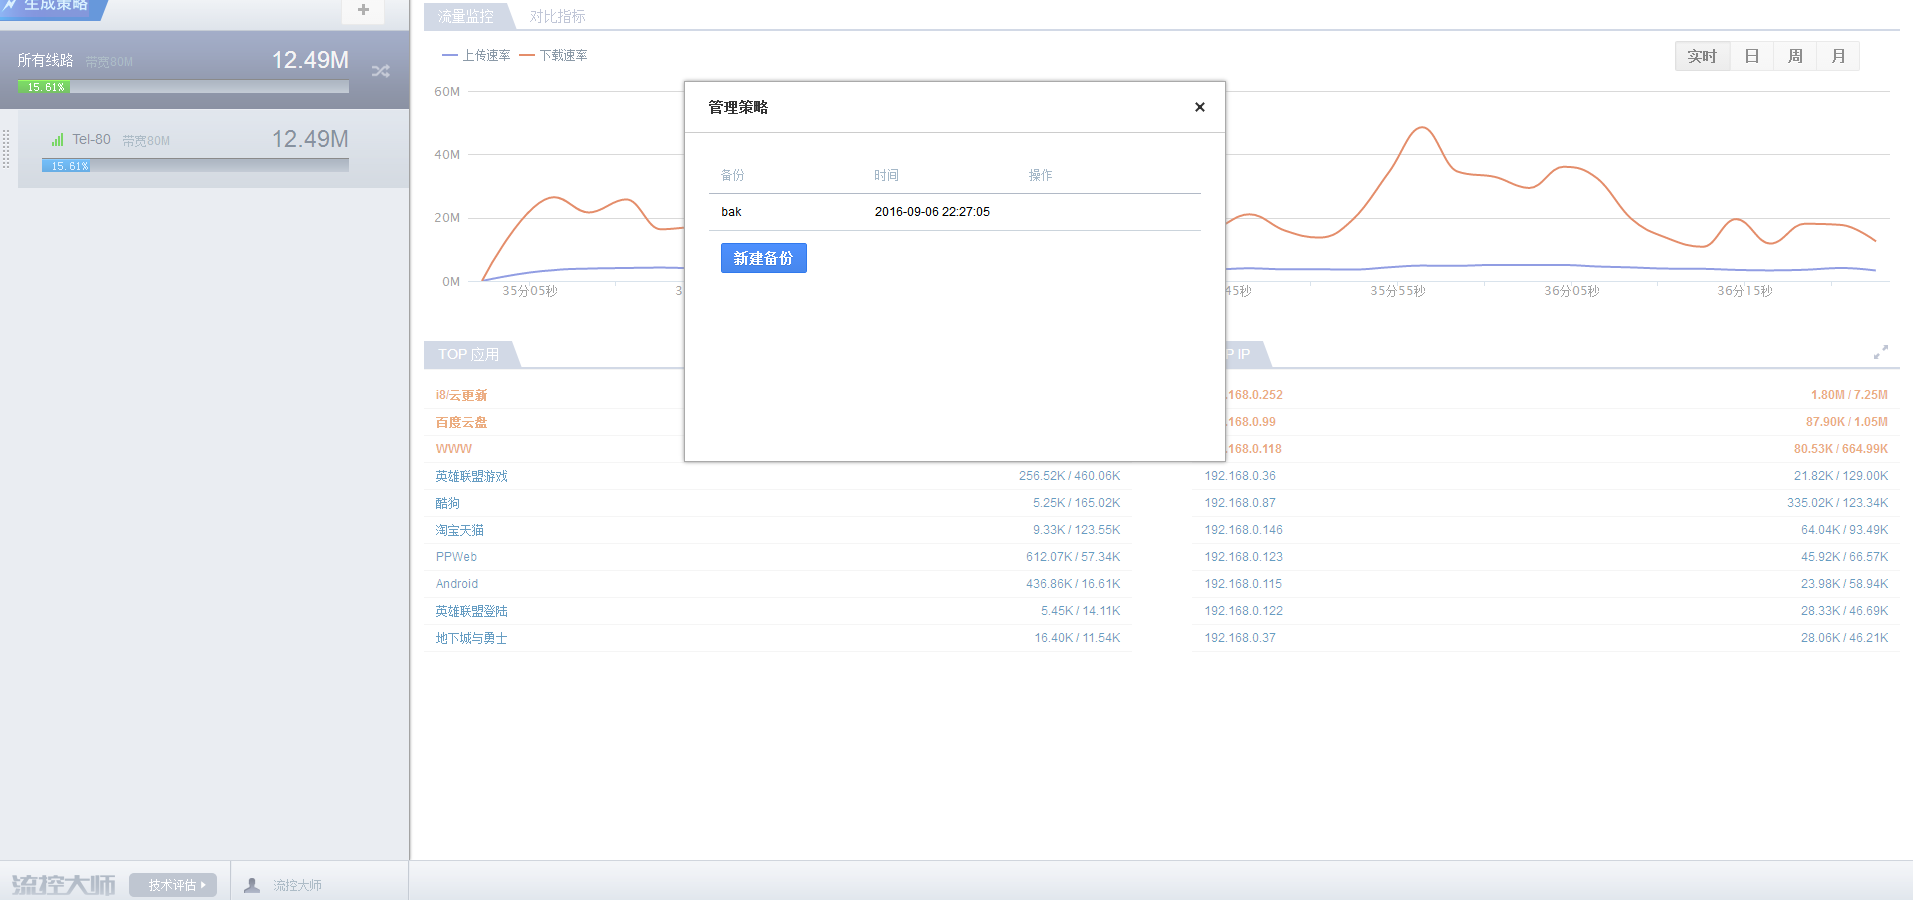Click IP address 192.168.0.87
Image resolution: width=1913 pixels, height=900 pixels.
pyautogui.click(x=1240, y=503)
